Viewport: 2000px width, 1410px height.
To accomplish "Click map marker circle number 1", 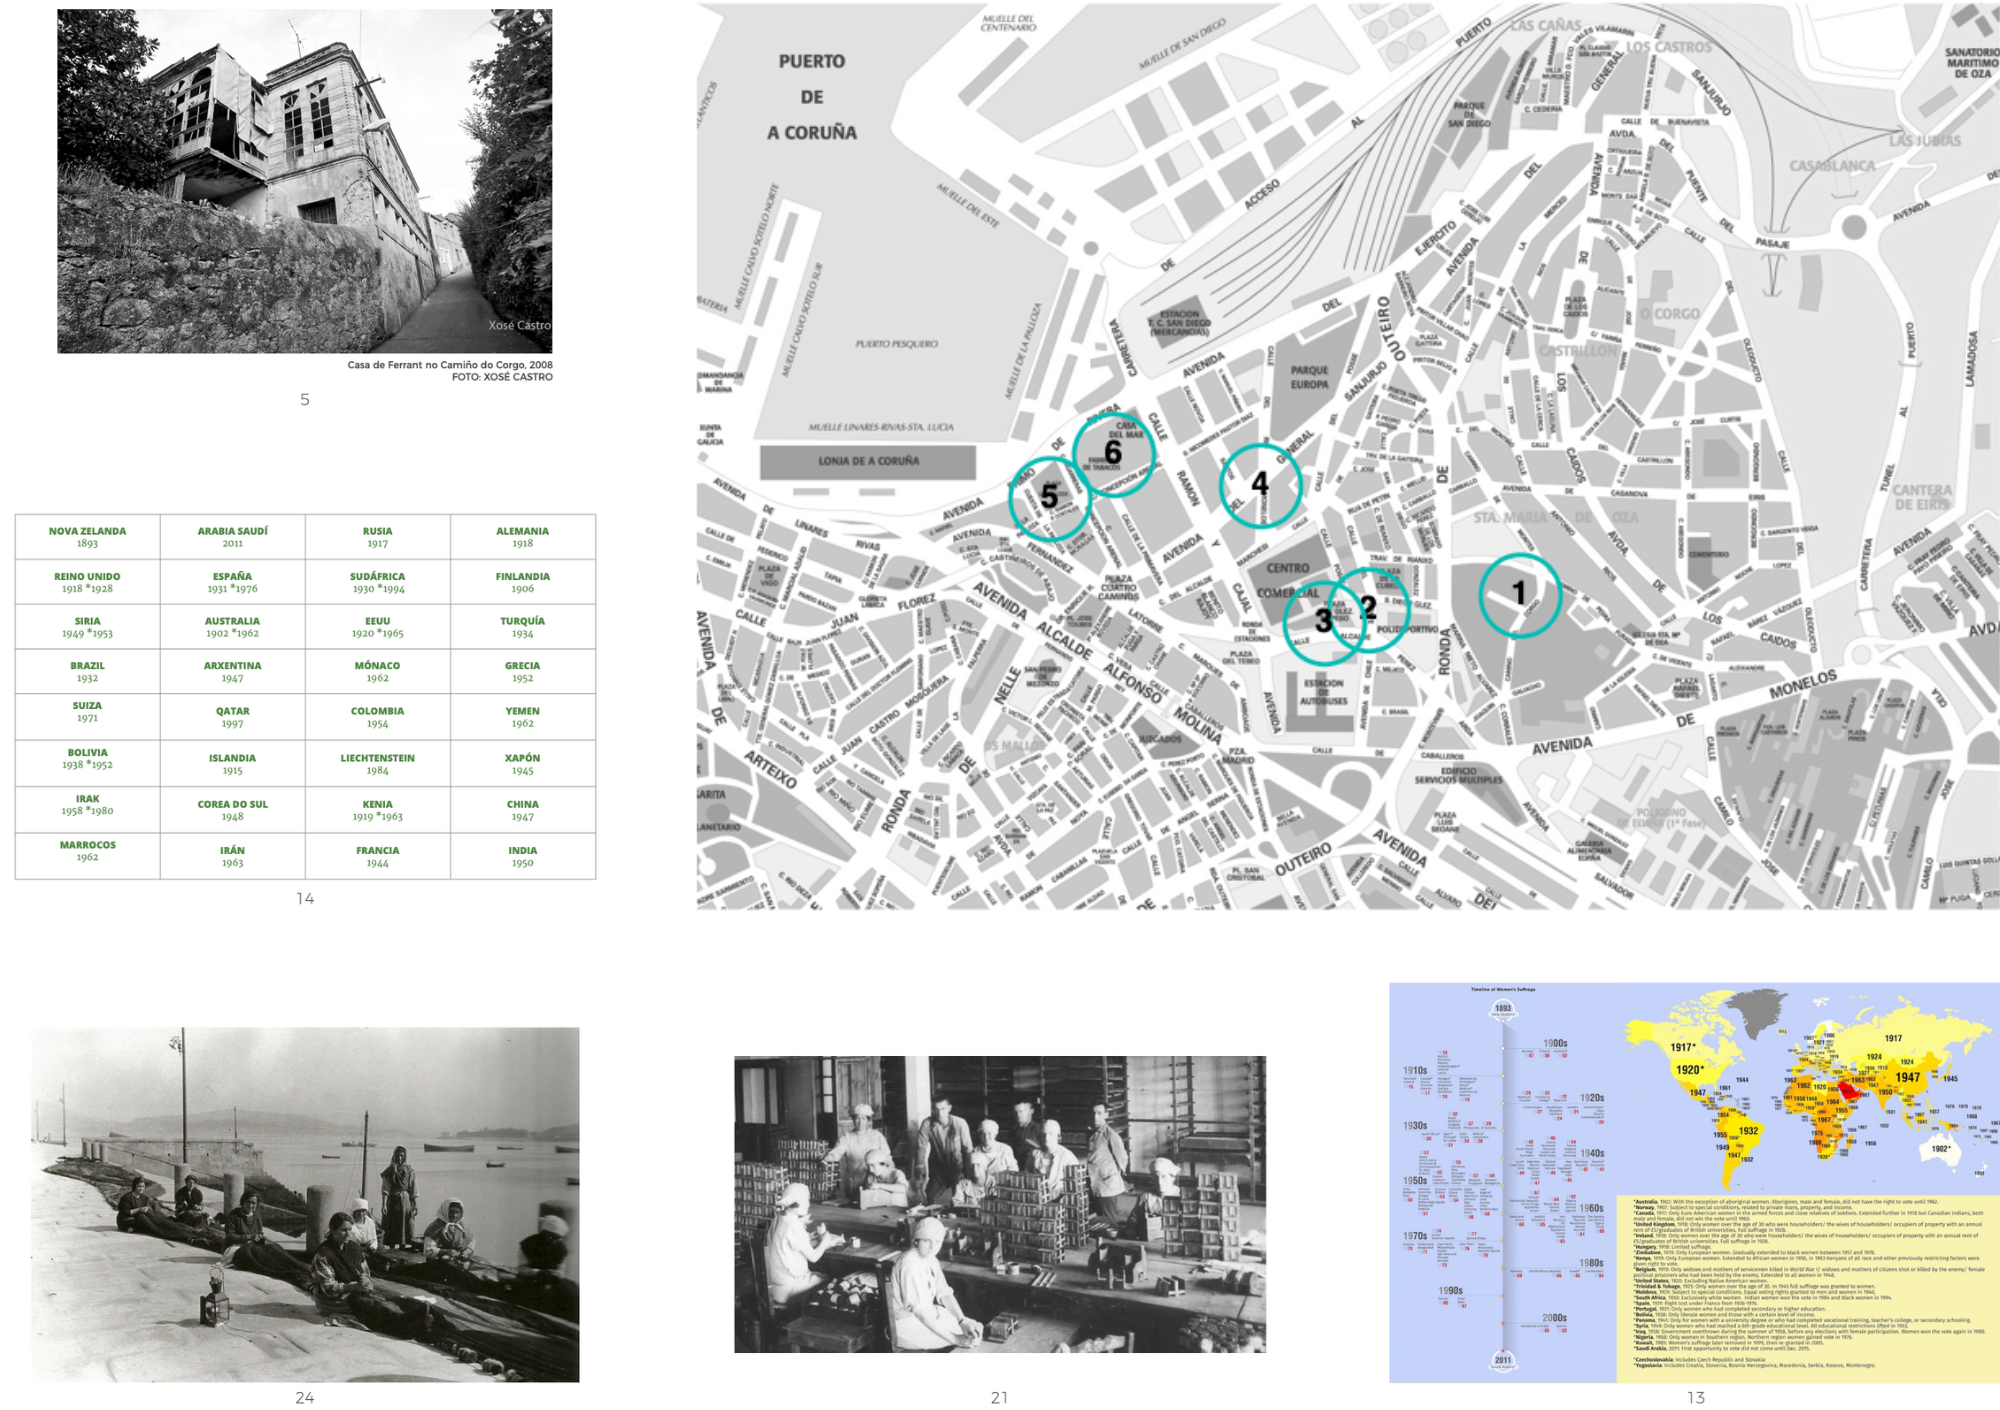I will click(x=1519, y=595).
